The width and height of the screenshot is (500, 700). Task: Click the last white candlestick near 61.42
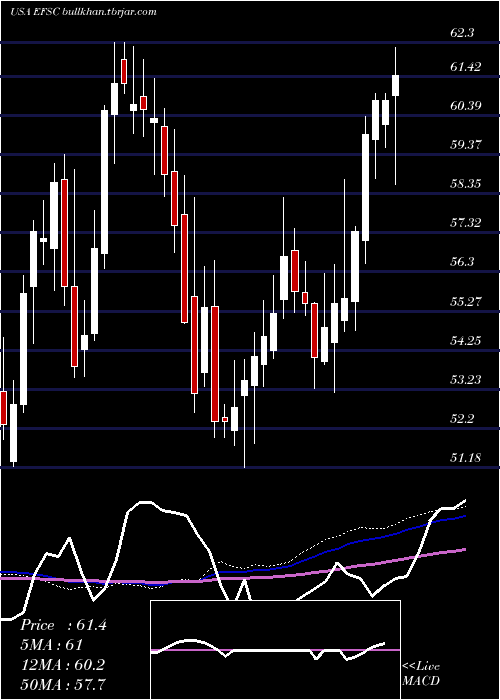(395, 85)
